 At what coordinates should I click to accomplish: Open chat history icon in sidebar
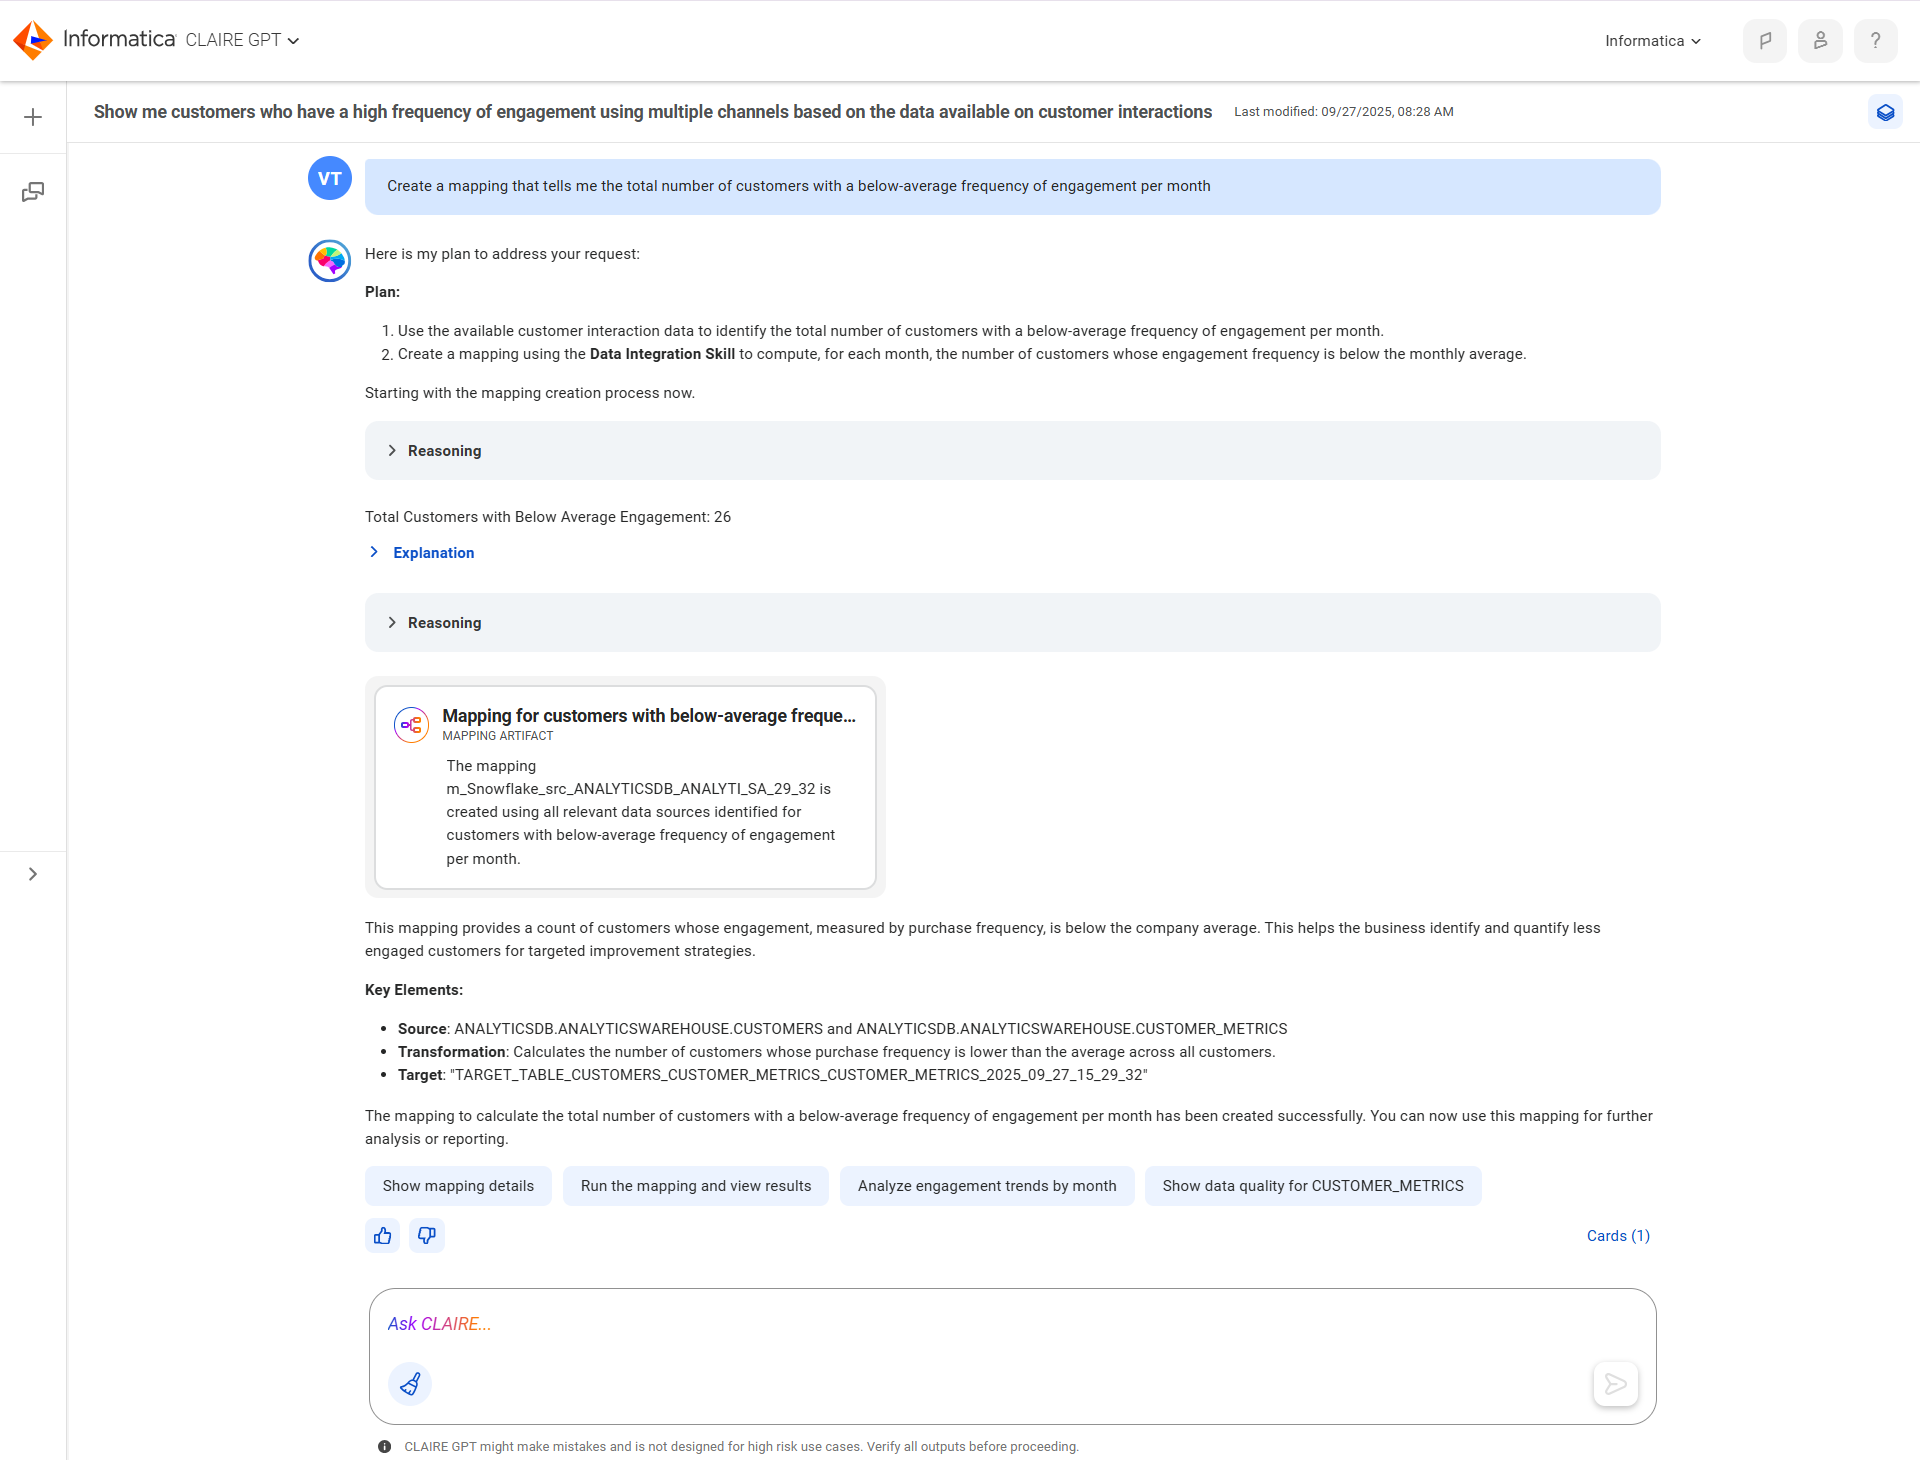point(33,192)
